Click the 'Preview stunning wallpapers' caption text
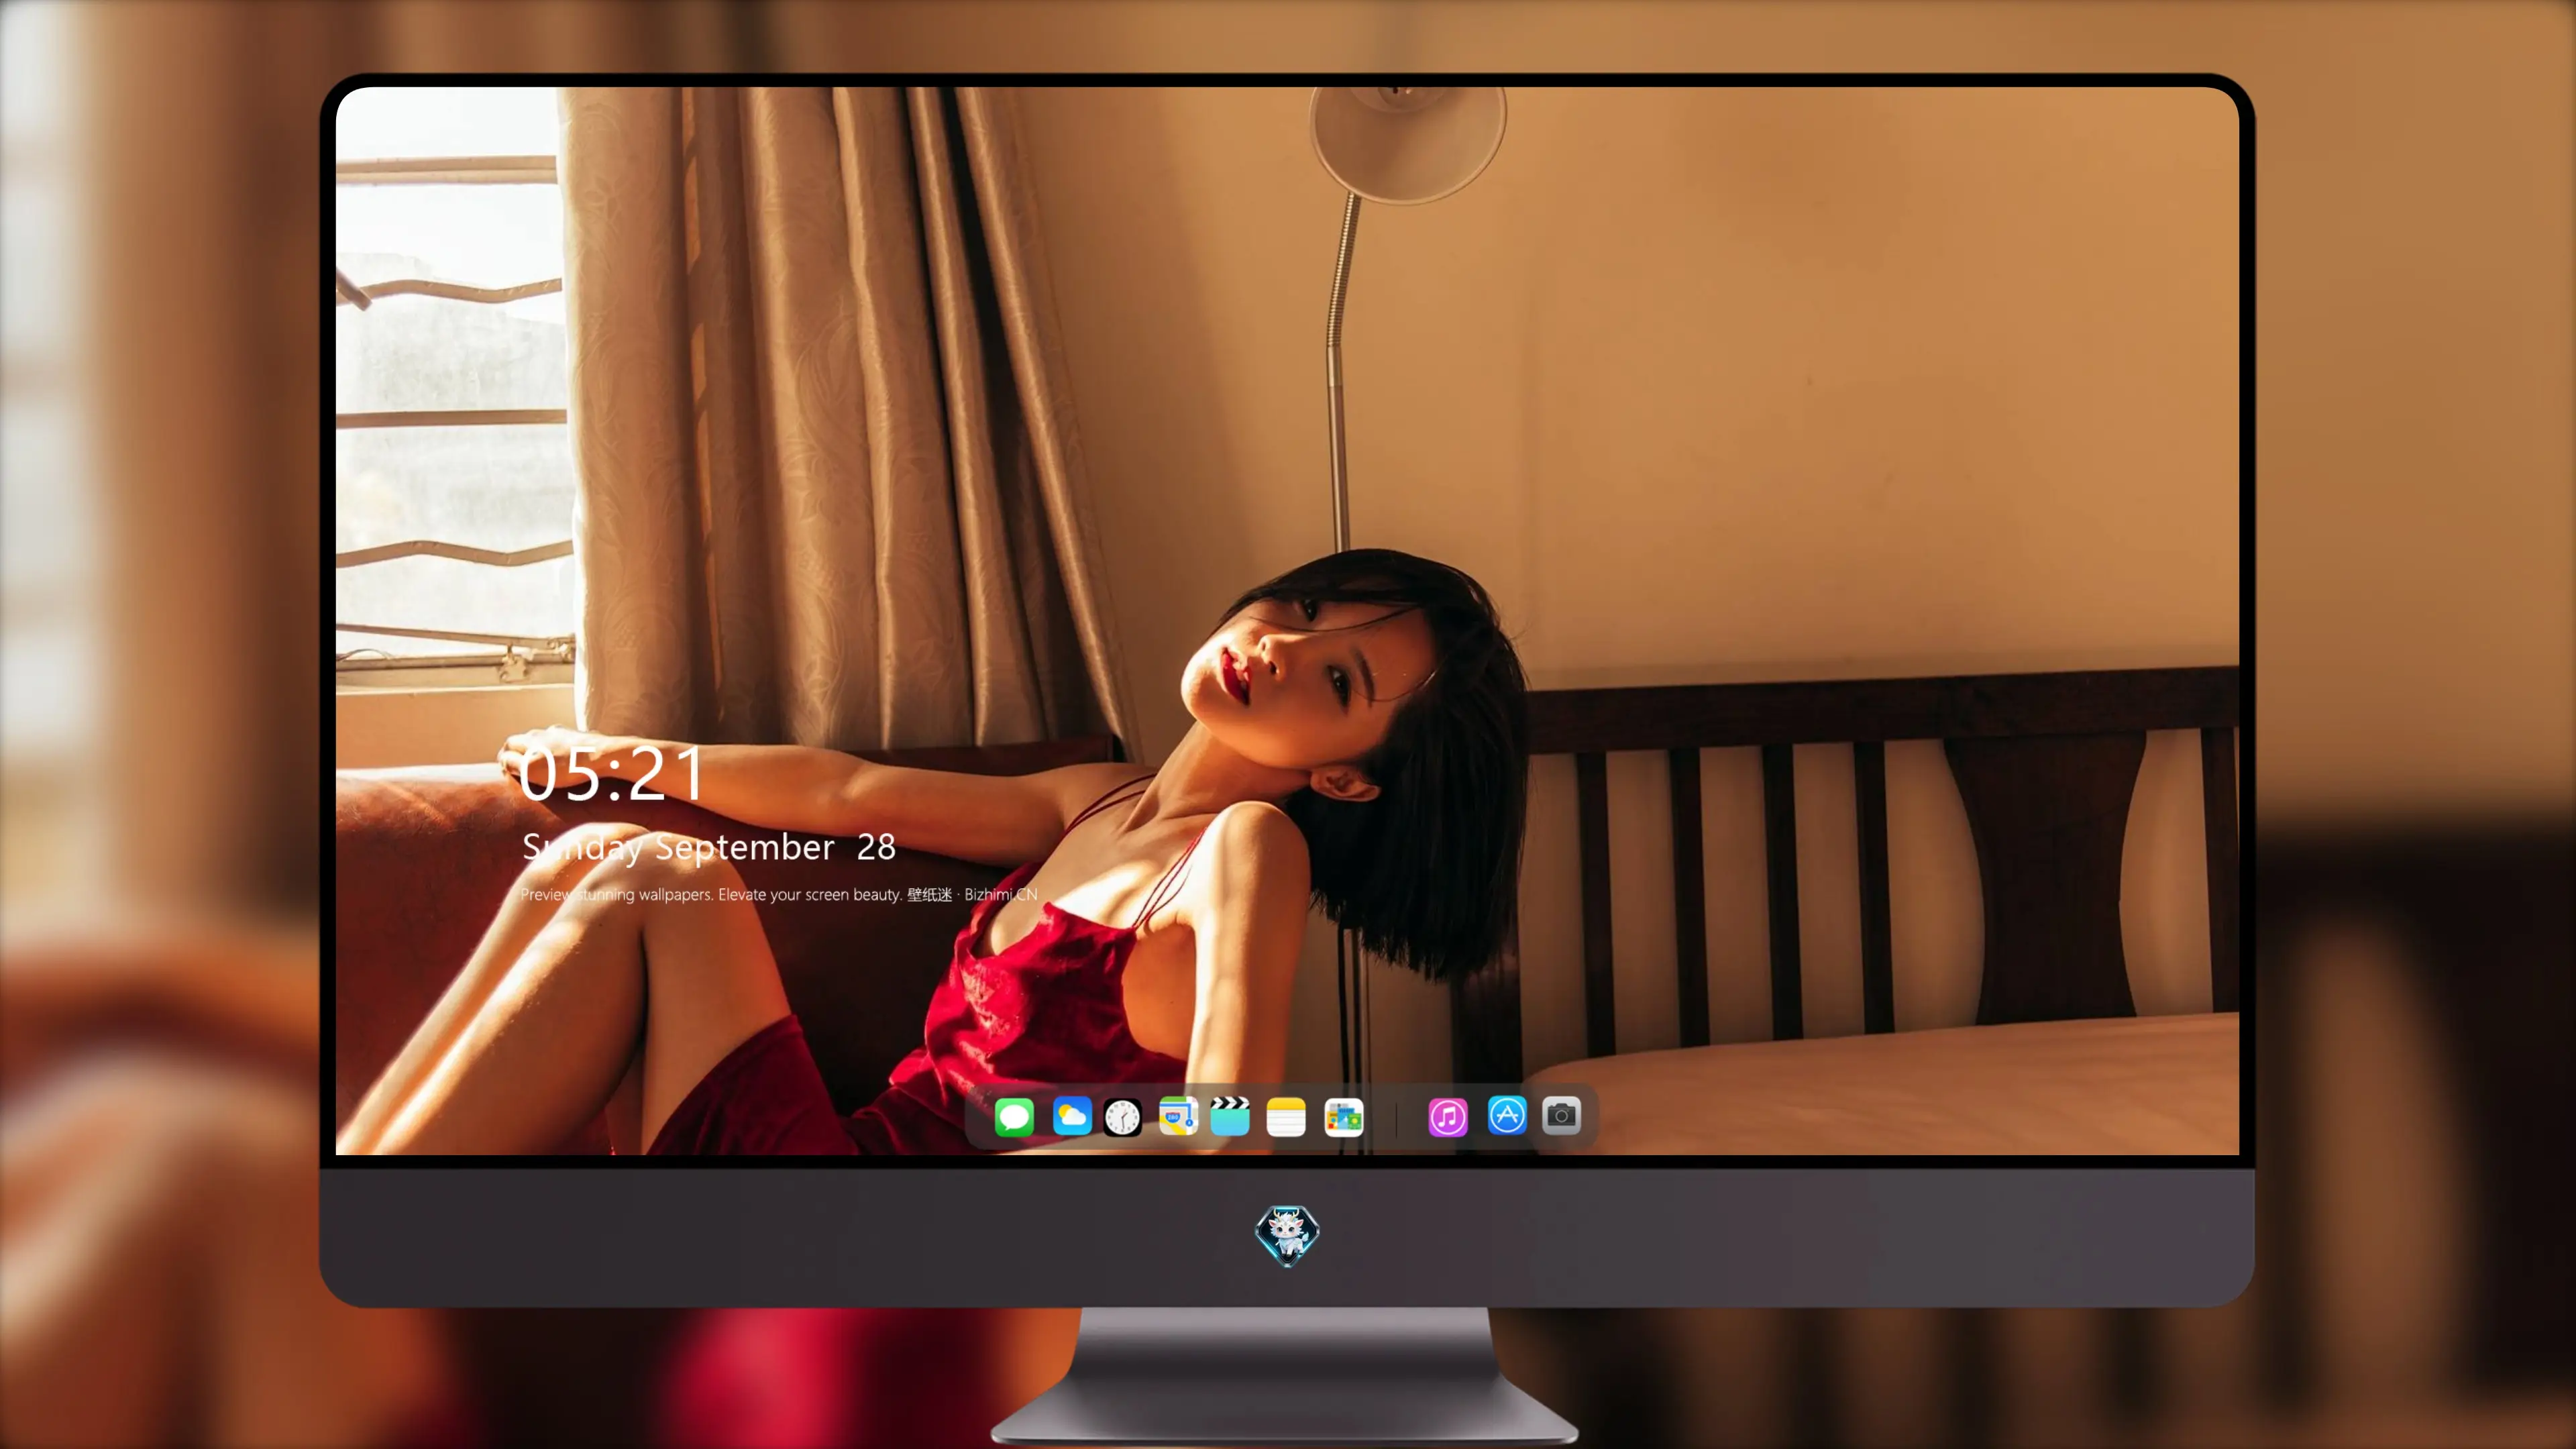The height and width of the screenshot is (1449, 2576). coord(779,894)
